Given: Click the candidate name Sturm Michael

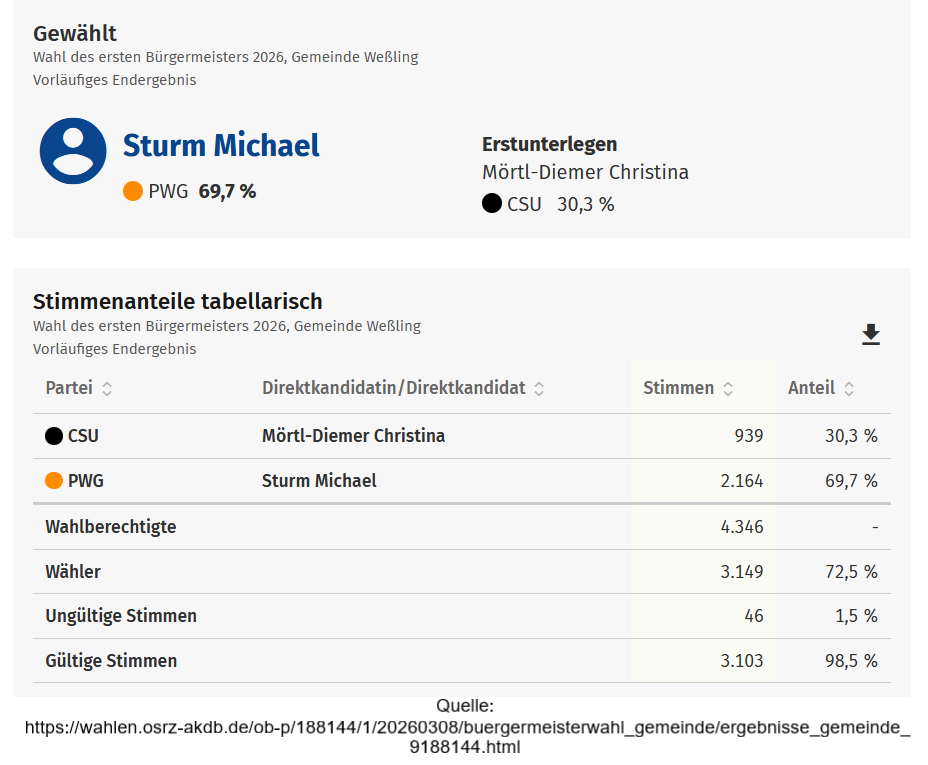Looking at the screenshot, I should tap(221, 146).
